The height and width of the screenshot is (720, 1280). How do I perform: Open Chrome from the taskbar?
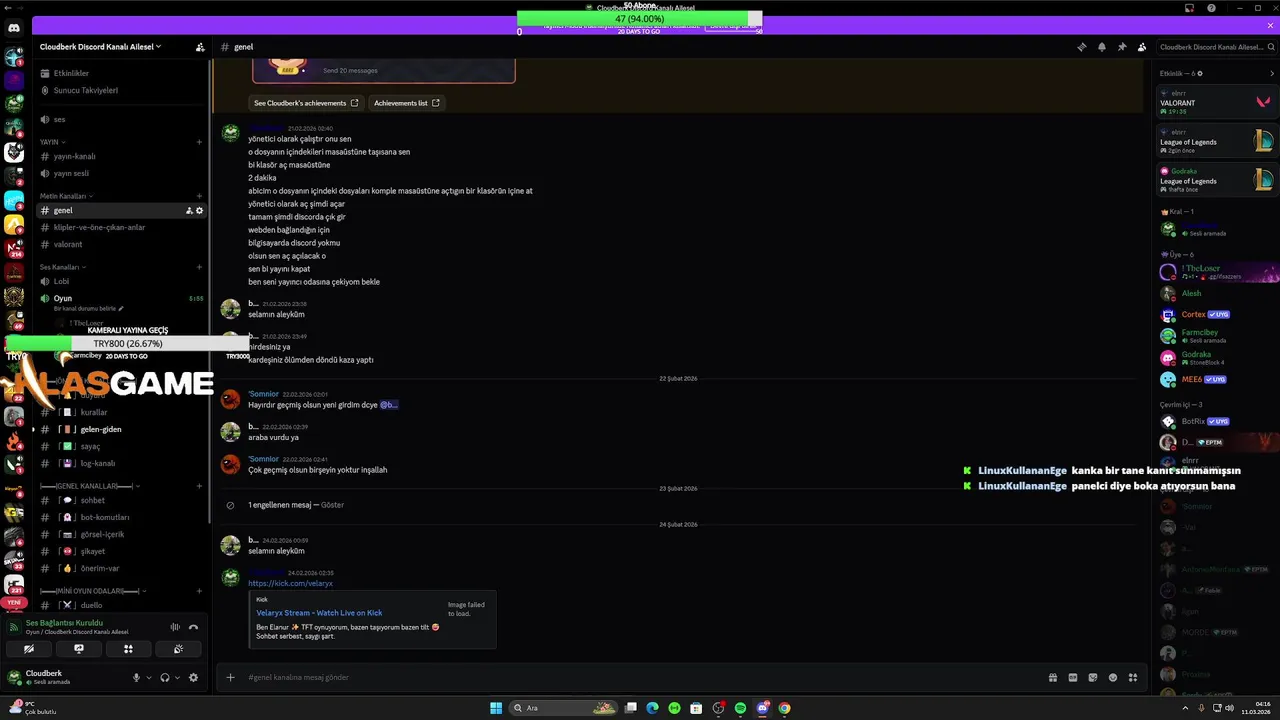click(x=784, y=708)
